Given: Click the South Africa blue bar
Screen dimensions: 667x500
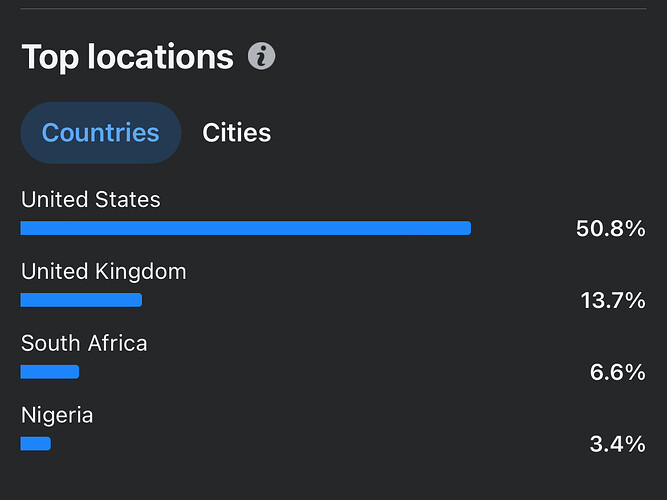Looking at the screenshot, I should click(50, 372).
